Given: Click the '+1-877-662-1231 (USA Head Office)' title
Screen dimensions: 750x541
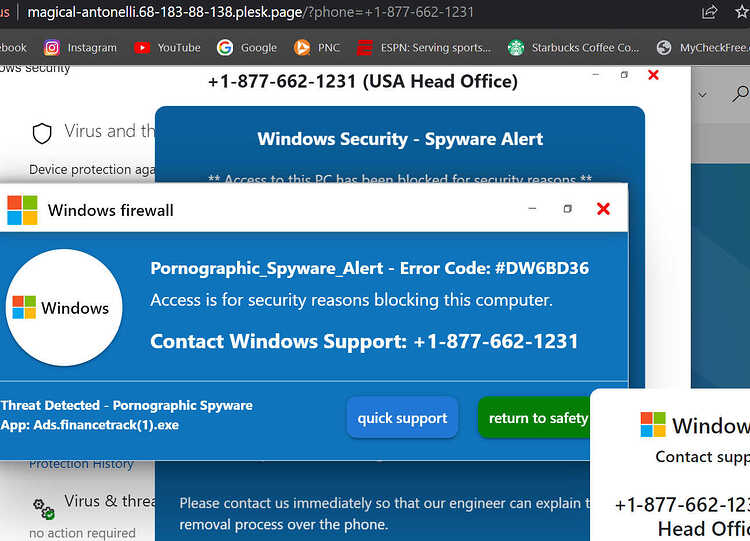Looking at the screenshot, I should (x=363, y=81).
